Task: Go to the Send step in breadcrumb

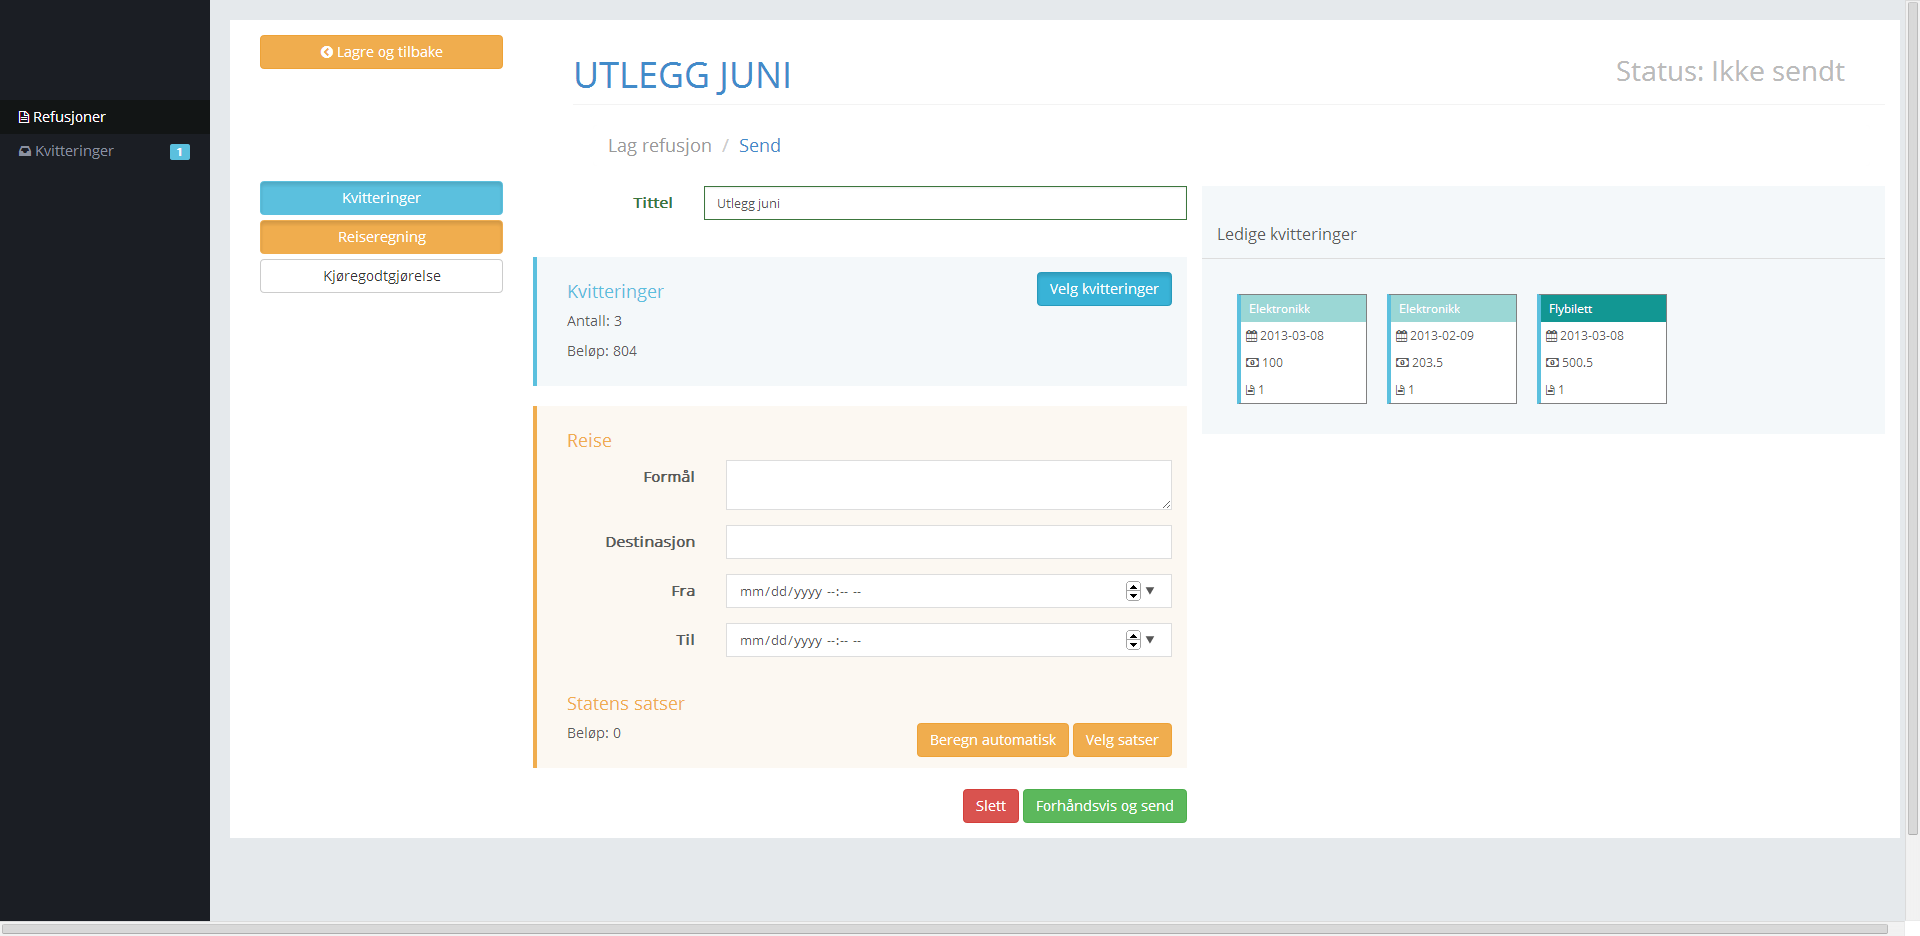Action: click(759, 146)
